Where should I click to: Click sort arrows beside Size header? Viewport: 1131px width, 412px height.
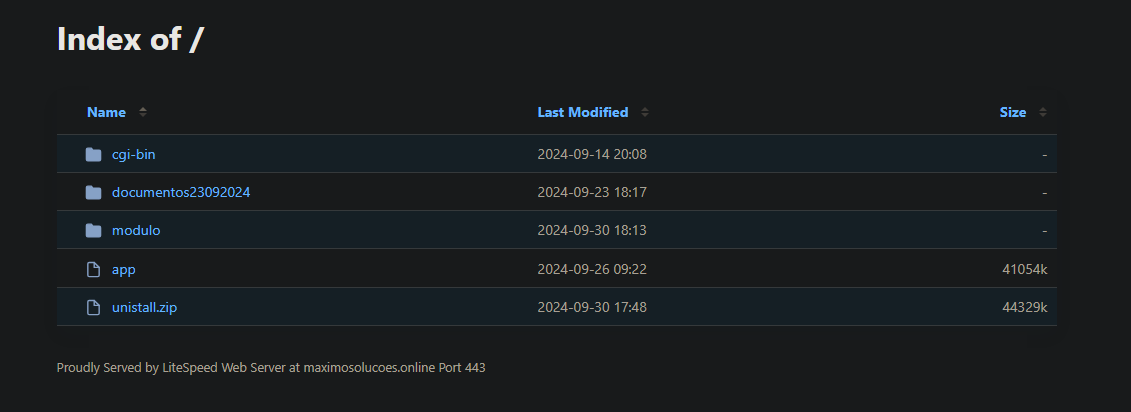pos(1043,112)
